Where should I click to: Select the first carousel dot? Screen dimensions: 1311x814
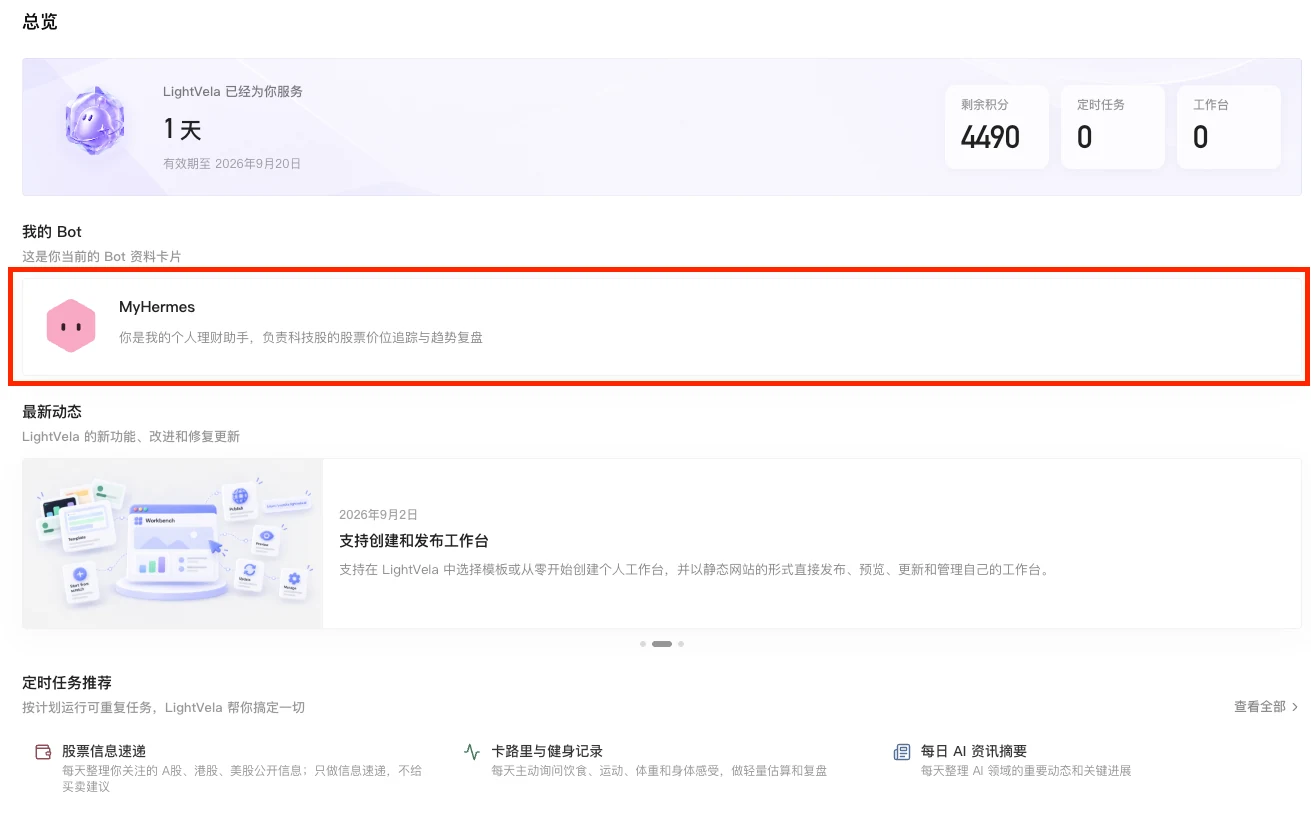[x=643, y=644]
